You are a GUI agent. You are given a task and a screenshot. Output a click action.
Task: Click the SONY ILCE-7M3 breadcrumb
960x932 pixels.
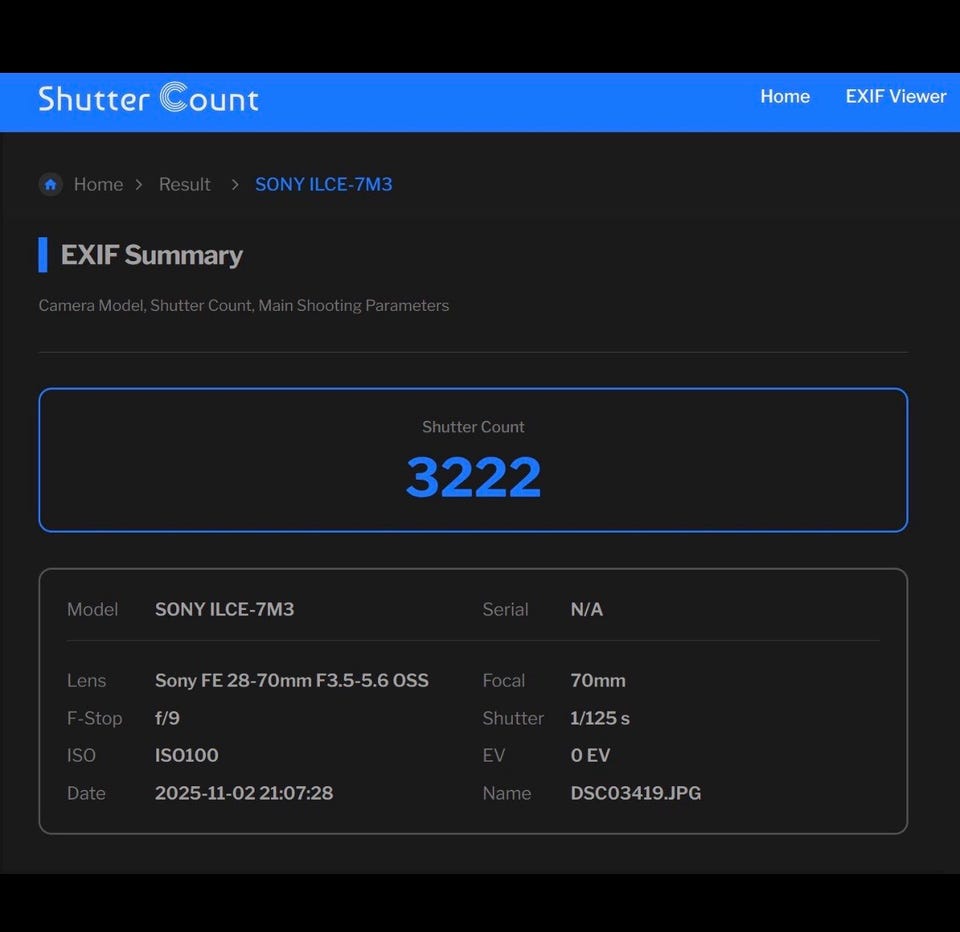click(323, 184)
